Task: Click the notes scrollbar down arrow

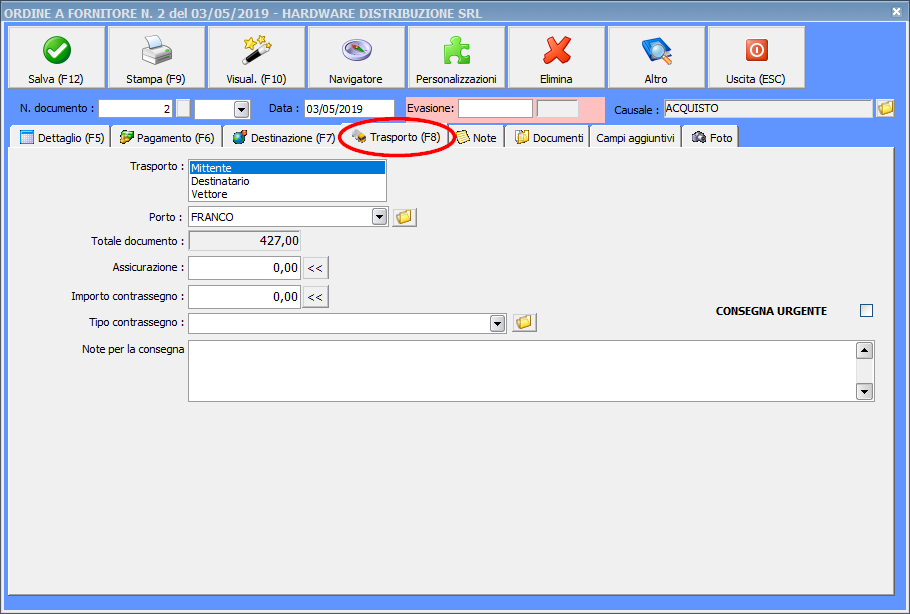Action: click(x=864, y=391)
